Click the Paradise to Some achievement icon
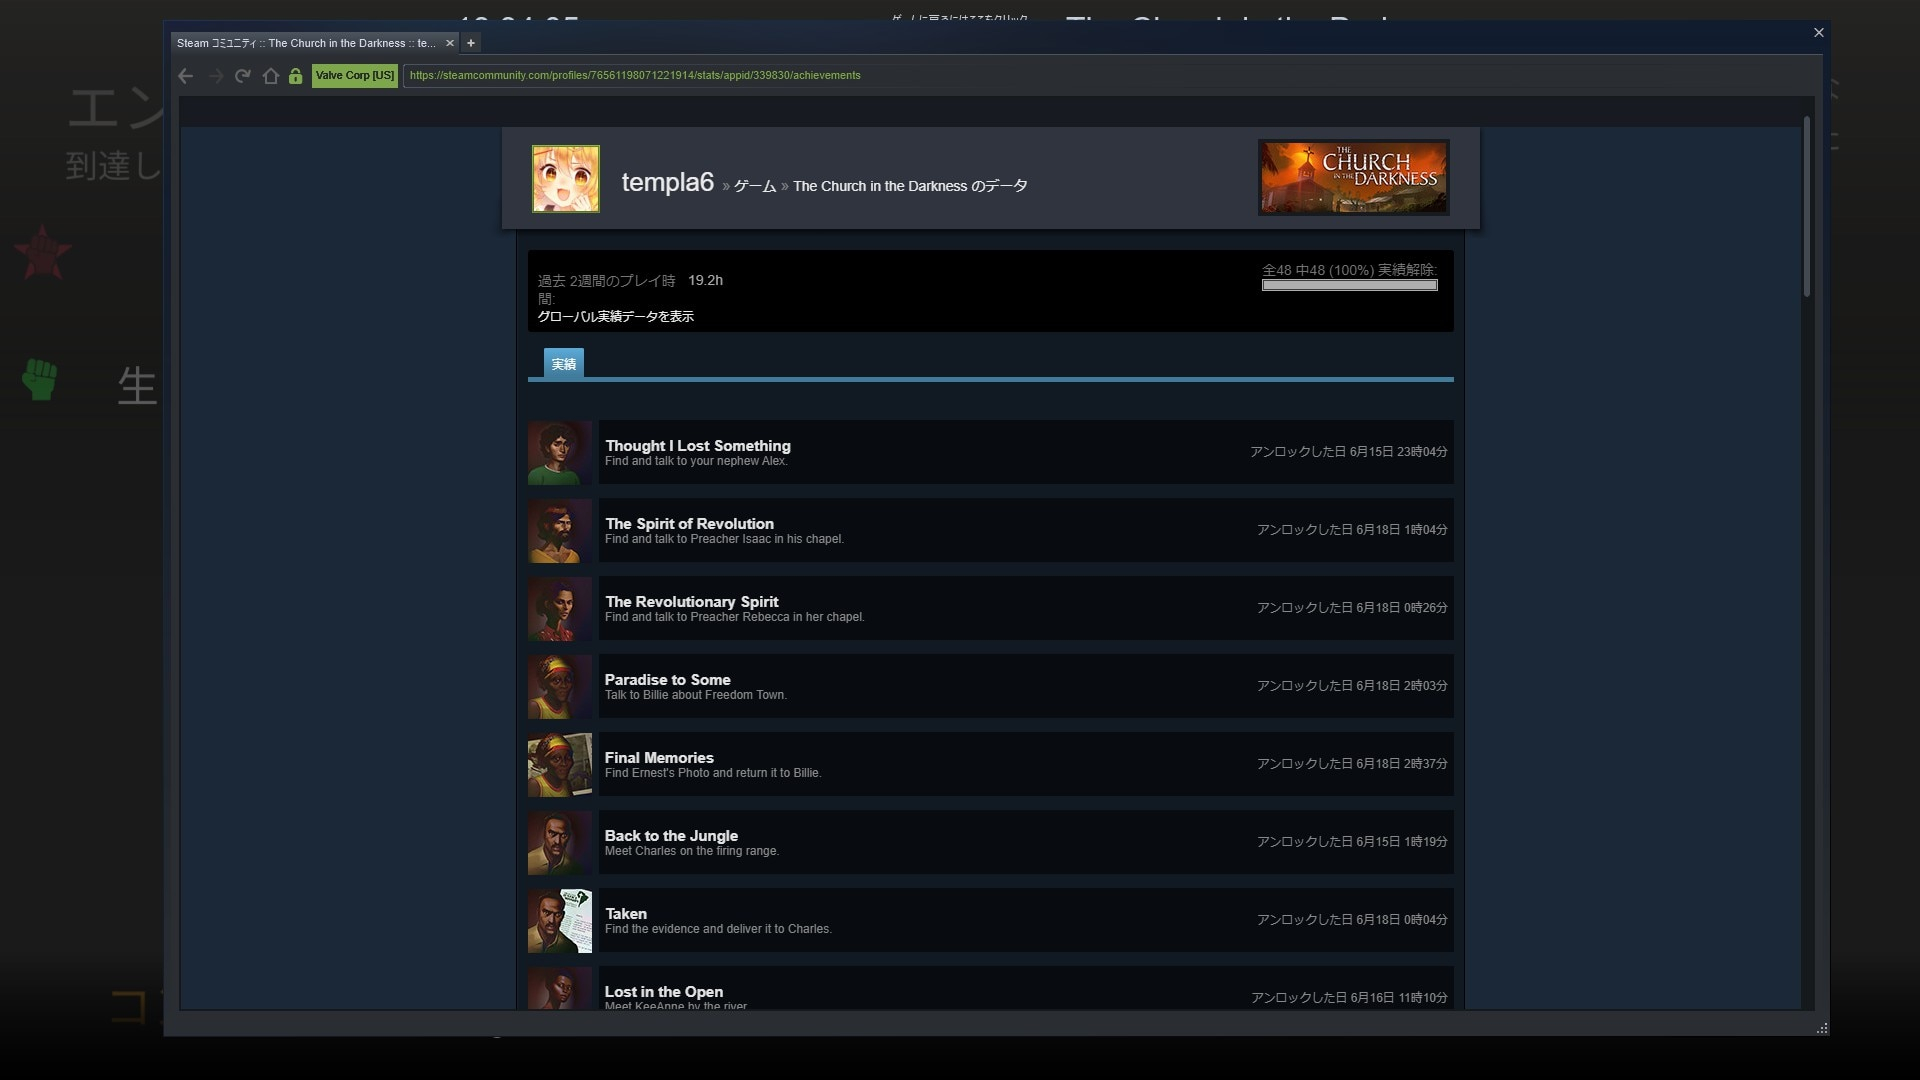This screenshot has width=1920, height=1080. click(x=560, y=686)
